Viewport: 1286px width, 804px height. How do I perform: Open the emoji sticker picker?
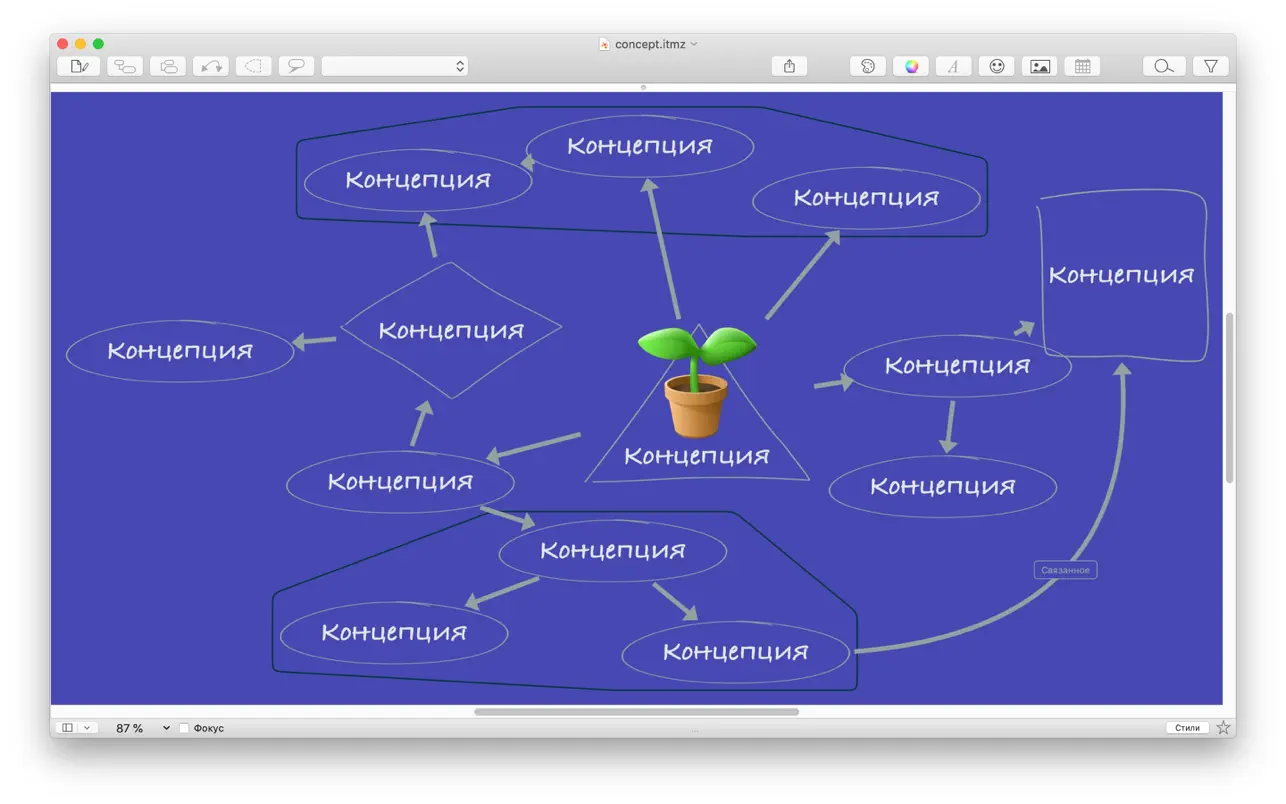coord(997,66)
